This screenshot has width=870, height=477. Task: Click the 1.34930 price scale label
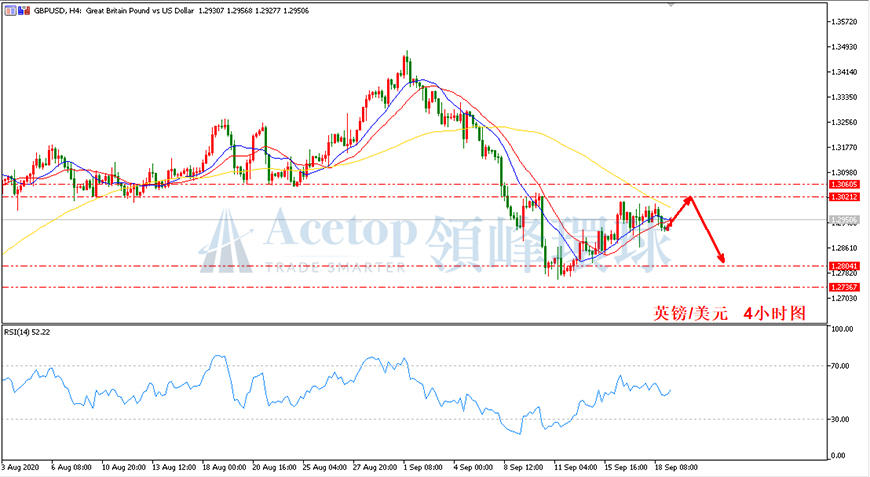[x=842, y=47]
